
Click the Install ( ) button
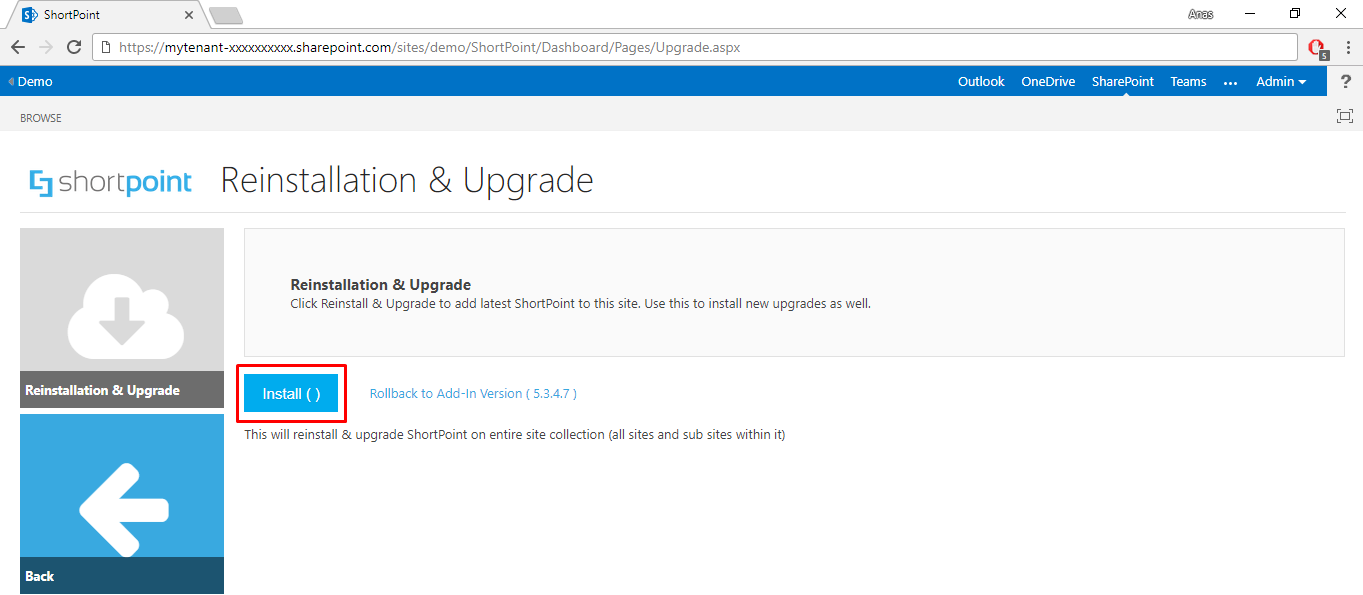[x=291, y=394]
